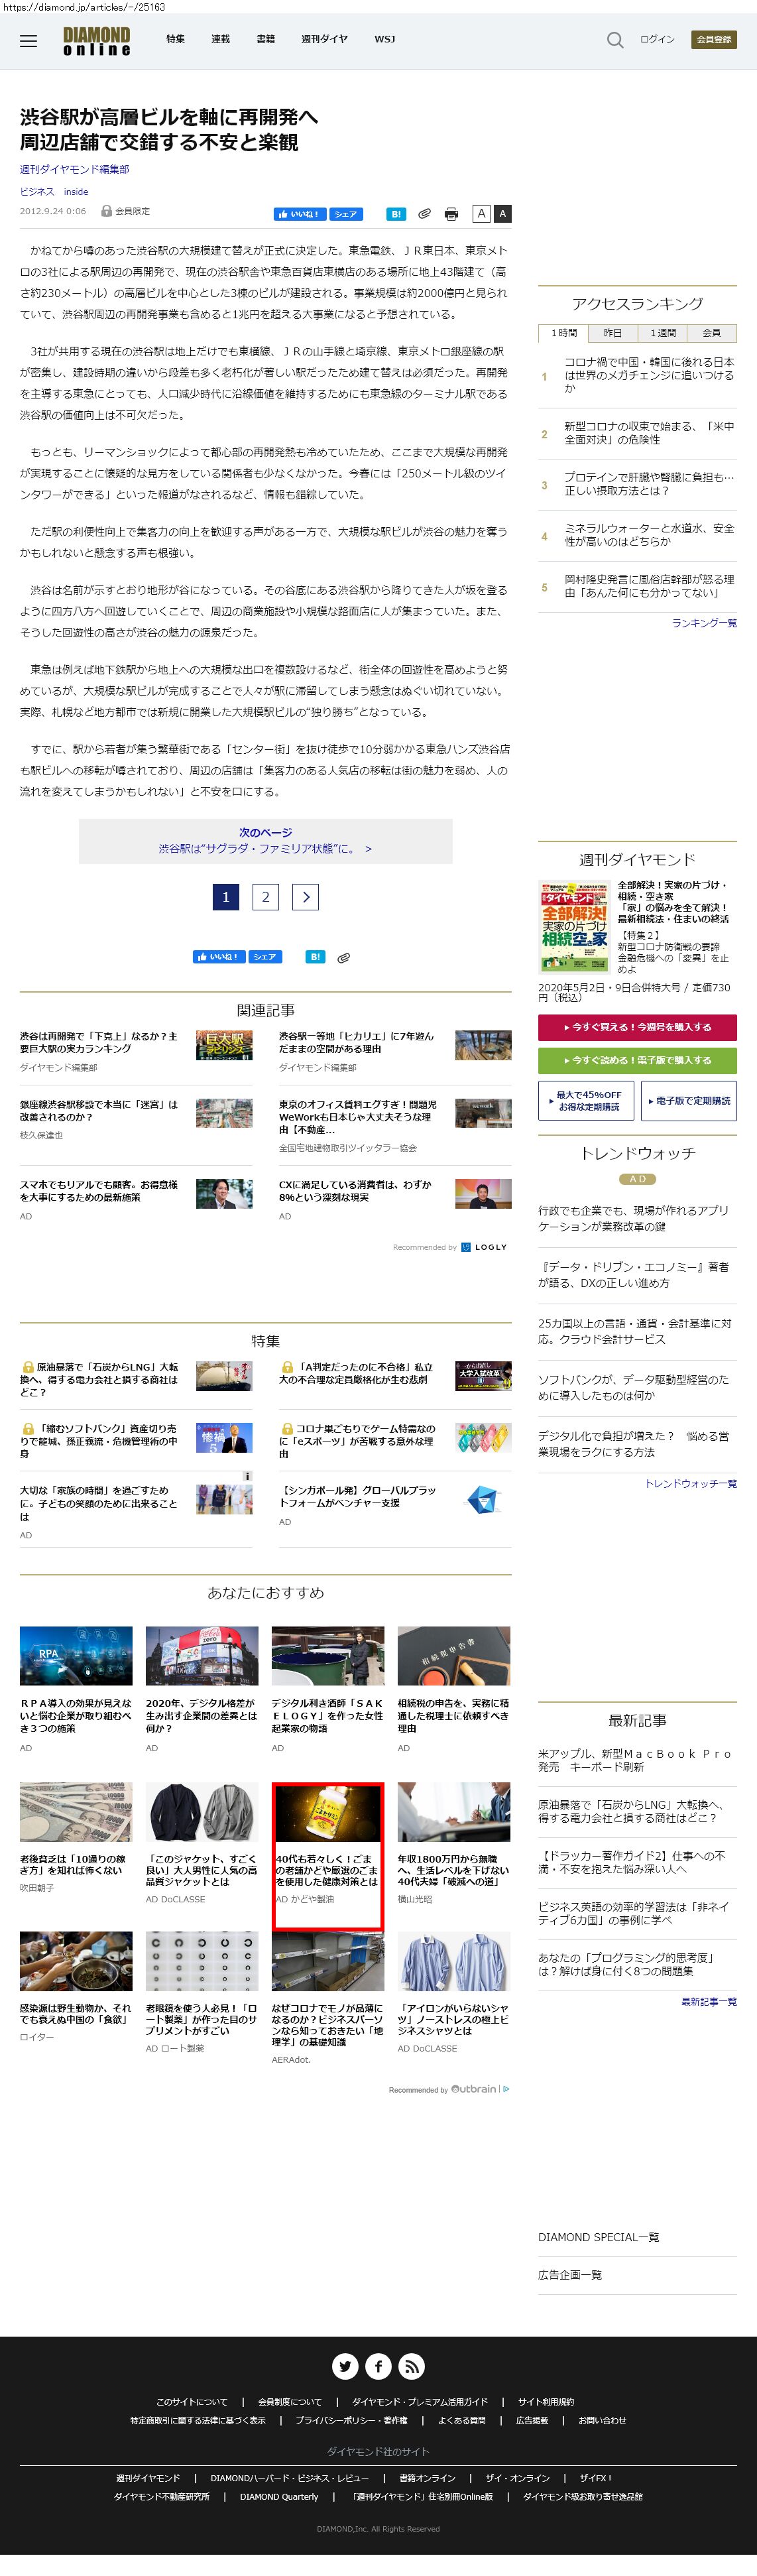Open the 週刊ダイヤ menu item
The width and height of the screenshot is (757, 2576).
(324, 40)
